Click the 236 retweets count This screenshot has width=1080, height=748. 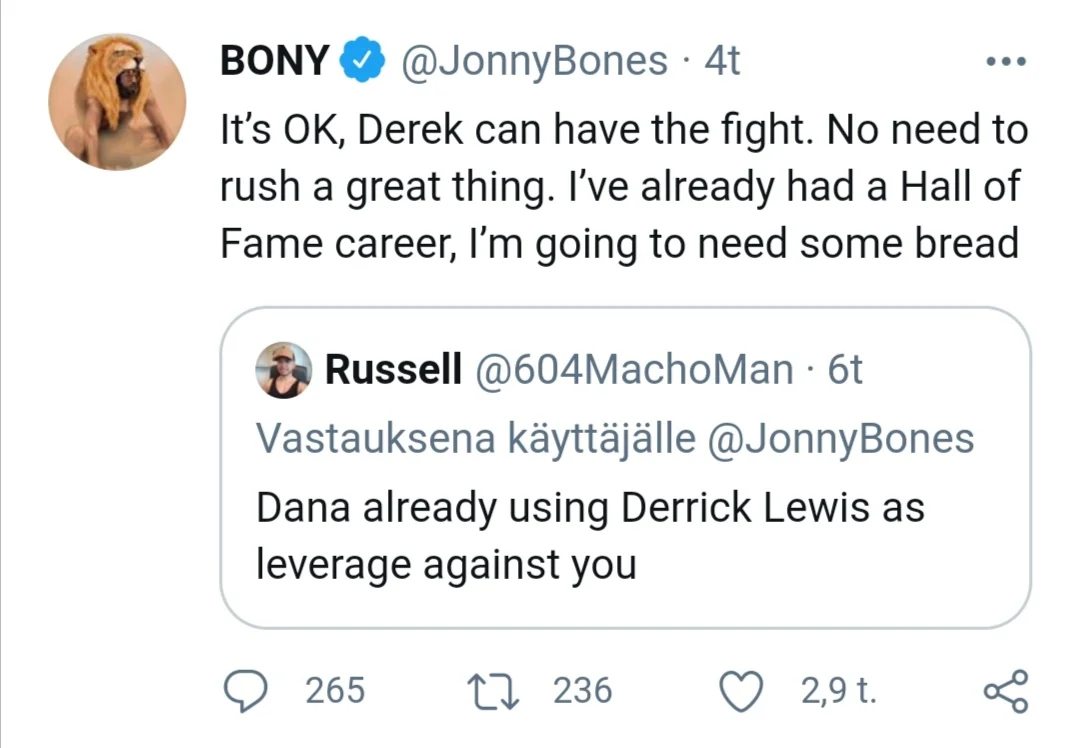point(582,691)
